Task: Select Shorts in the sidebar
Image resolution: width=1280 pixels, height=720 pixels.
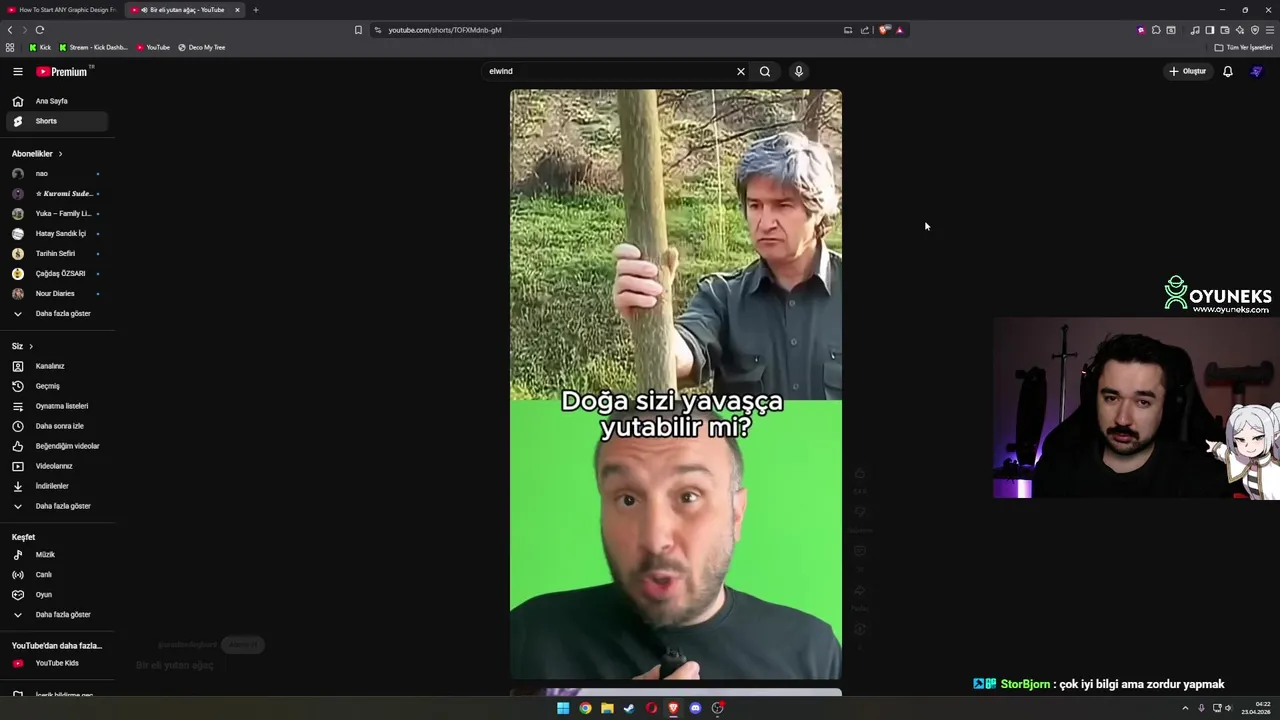Action: tap(57, 121)
